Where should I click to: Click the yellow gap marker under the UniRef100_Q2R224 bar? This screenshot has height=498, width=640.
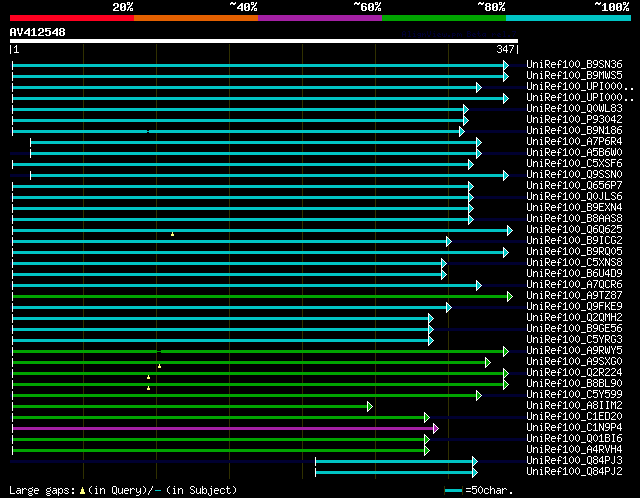coord(149,377)
